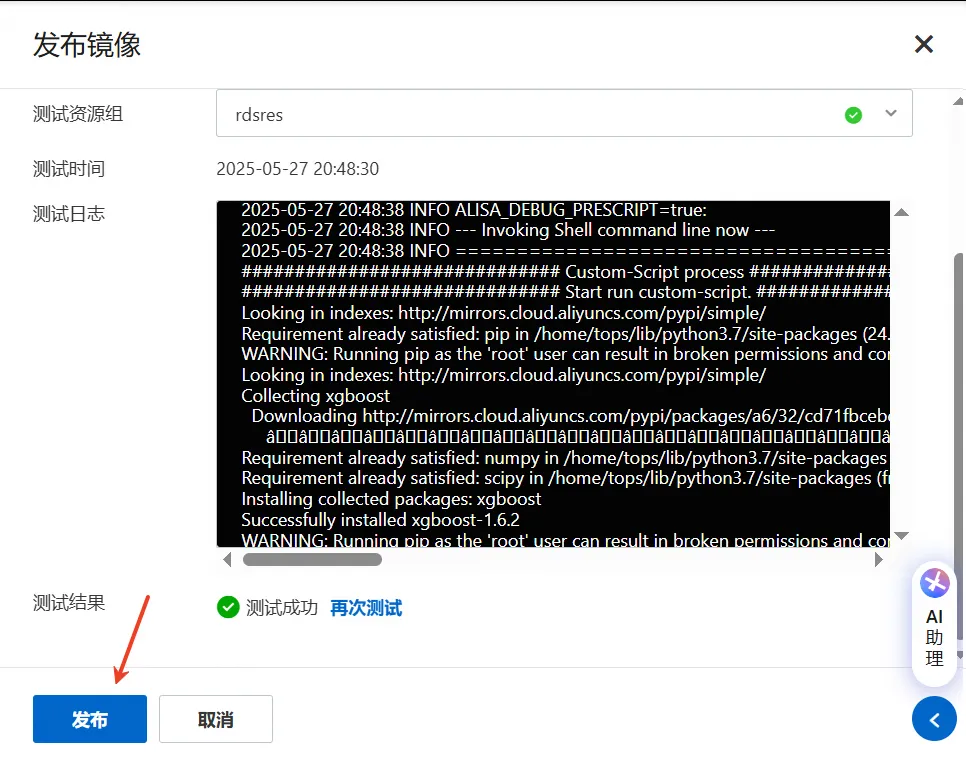The height and width of the screenshot is (758, 966).
Task: Open the rdsres resource group combo box
Action: pos(564,113)
